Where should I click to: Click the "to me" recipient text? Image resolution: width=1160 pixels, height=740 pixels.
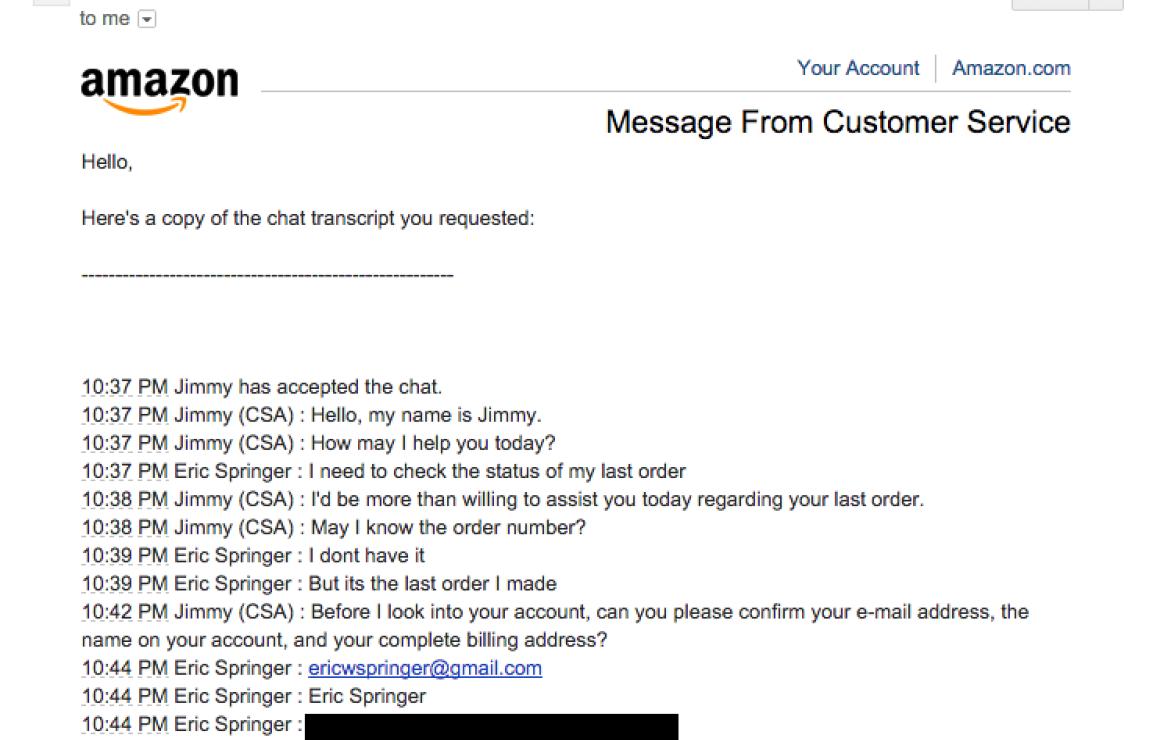pyautogui.click(x=105, y=18)
